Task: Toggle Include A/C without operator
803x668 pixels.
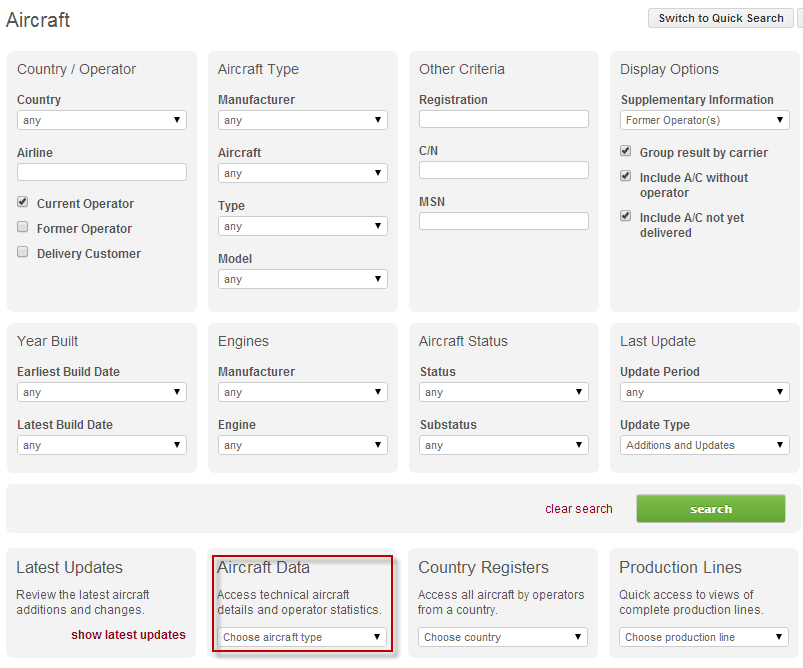Action: pos(626,176)
